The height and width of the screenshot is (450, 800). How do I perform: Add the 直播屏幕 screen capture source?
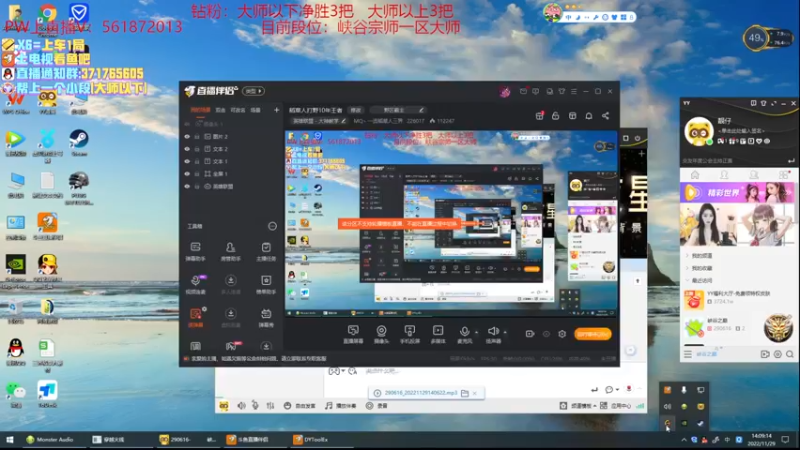353,334
